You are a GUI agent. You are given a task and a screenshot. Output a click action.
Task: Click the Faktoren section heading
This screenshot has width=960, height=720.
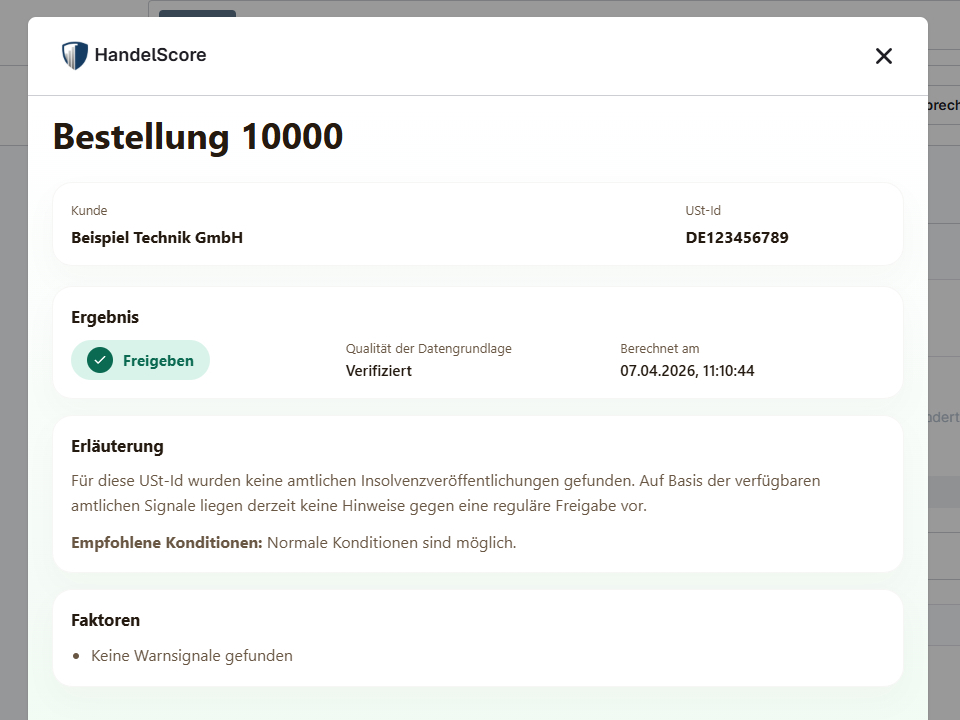click(x=105, y=620)
